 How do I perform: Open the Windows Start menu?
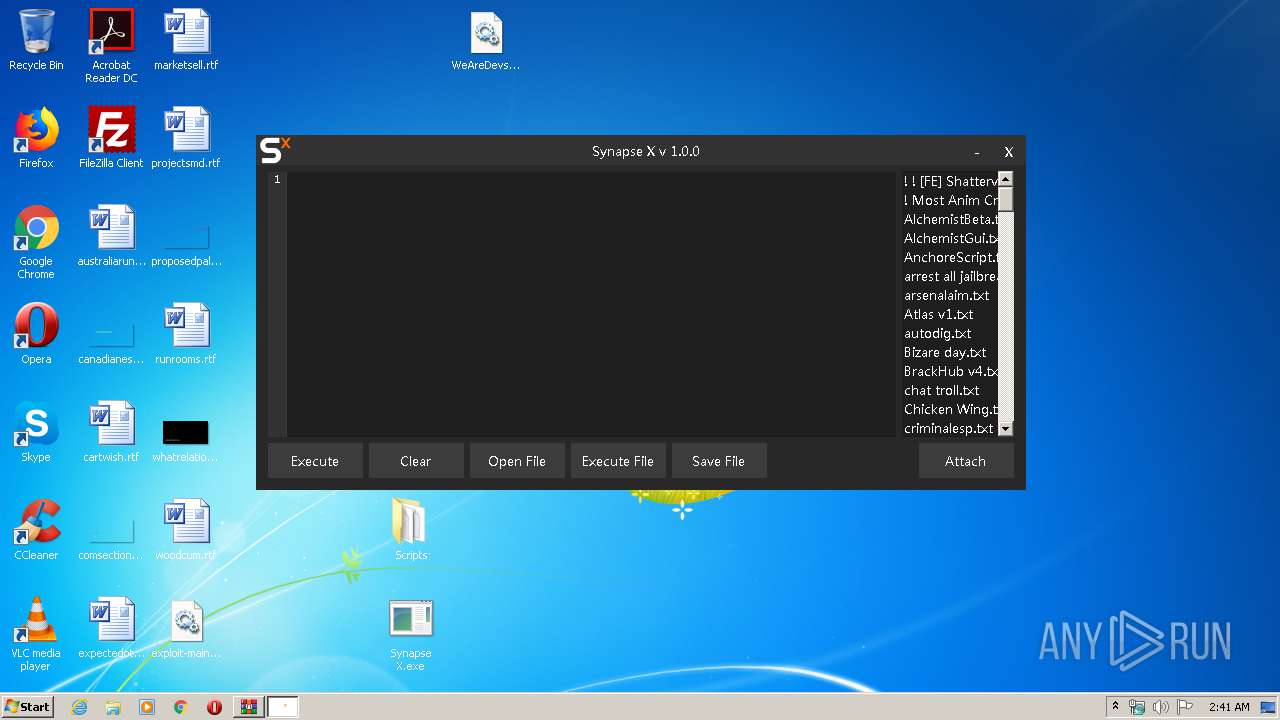pyautogui.click(x=27, y=706)
